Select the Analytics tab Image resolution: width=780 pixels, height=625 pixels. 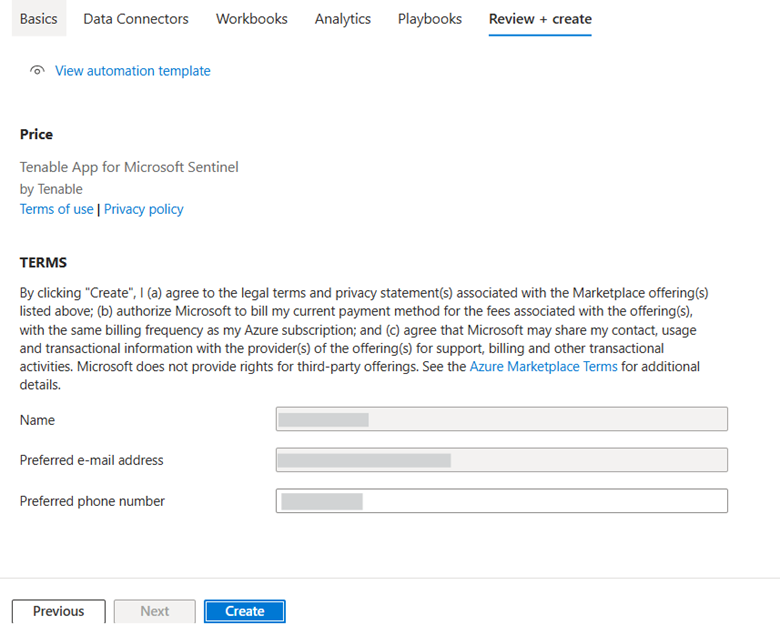[343, 19]
